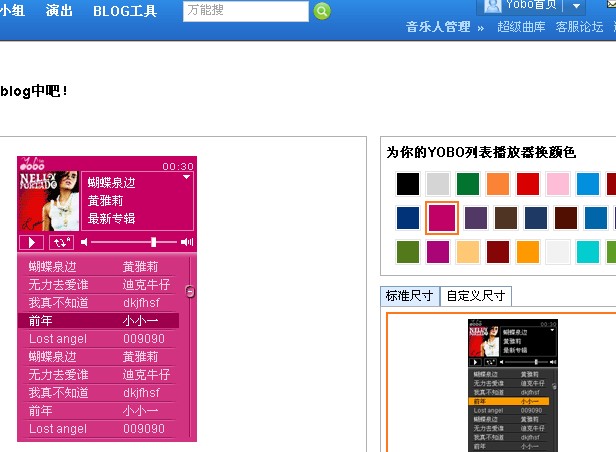616x452 pixels.
Task: Switch to the 标准尺寸 tab
Action: click(x=410, y=296)
